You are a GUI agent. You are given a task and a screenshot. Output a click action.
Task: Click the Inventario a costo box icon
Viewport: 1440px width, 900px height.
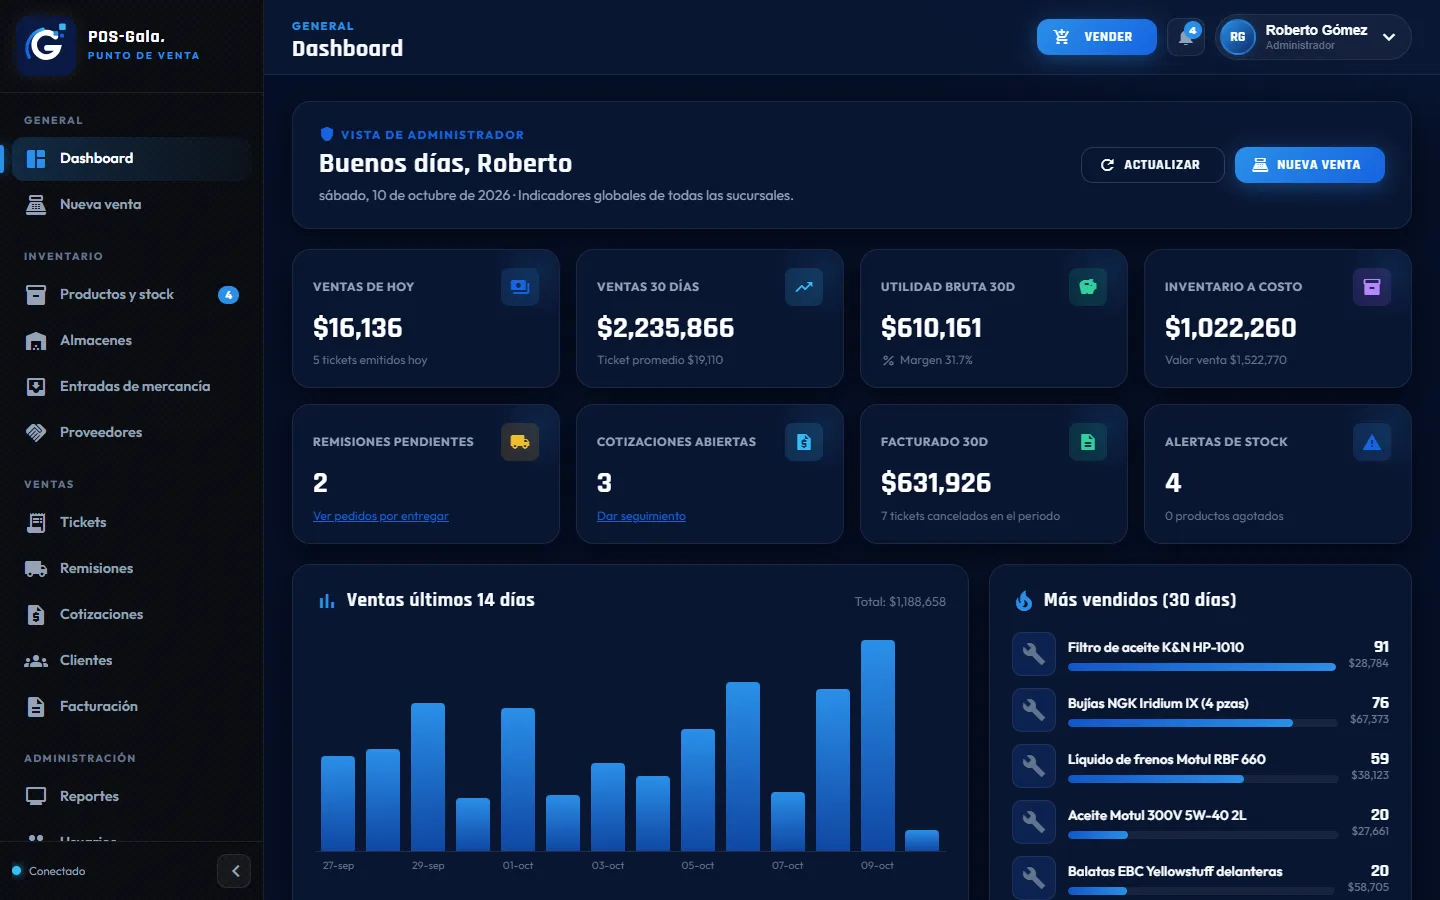pos(1372,287)
